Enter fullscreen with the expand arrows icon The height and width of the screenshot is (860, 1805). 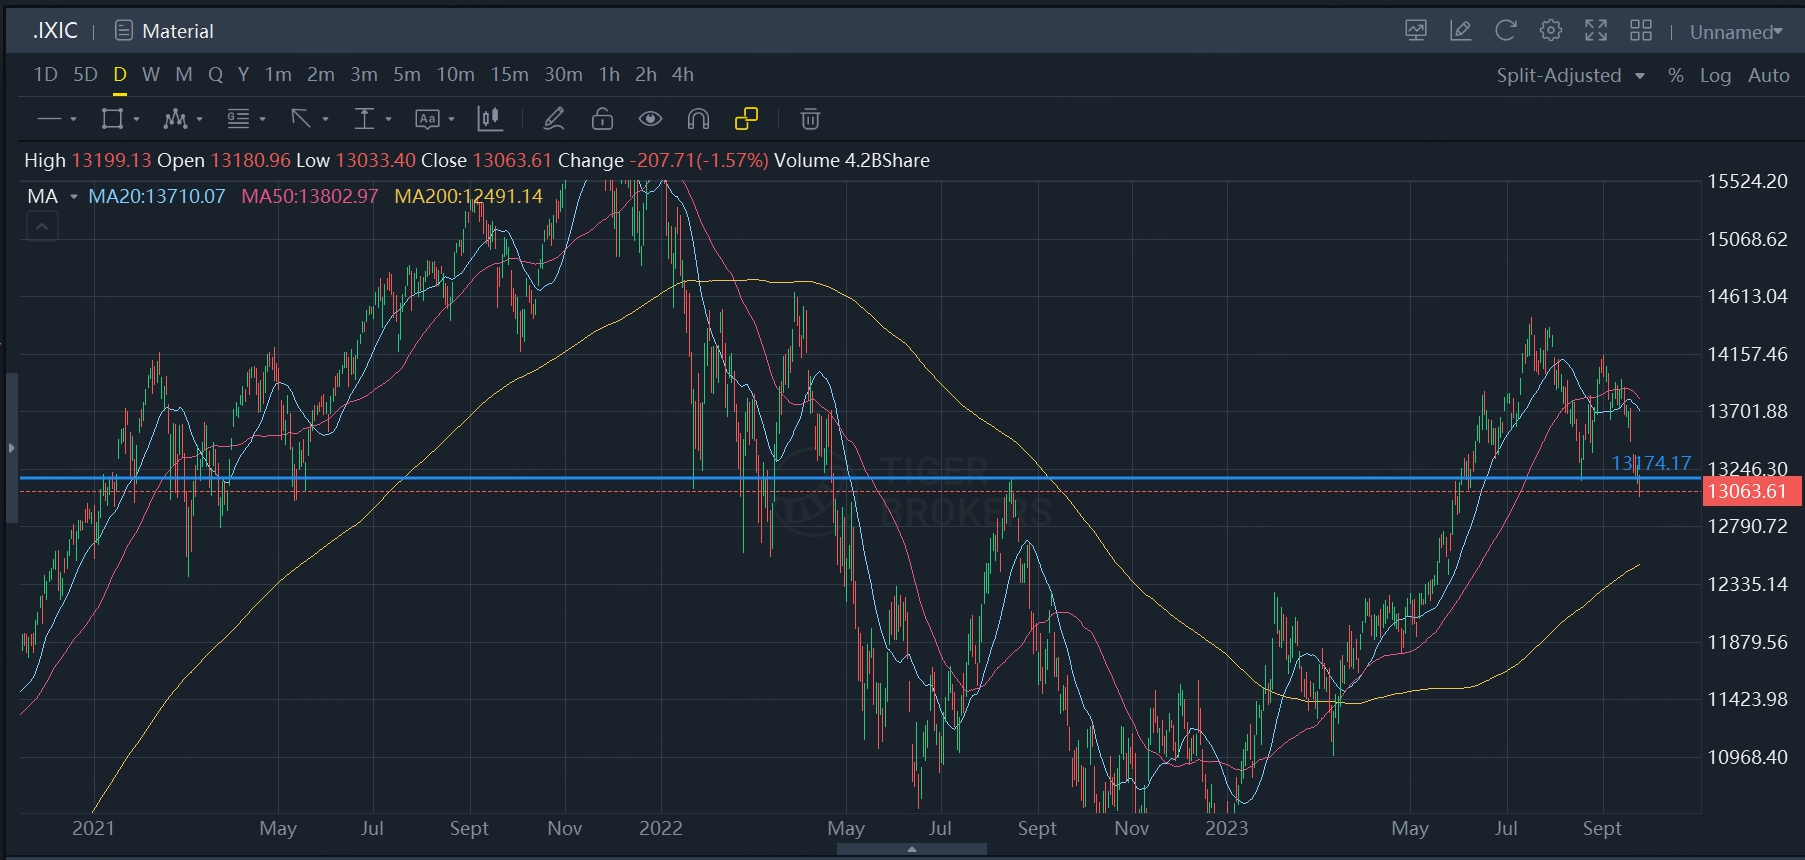1596,31
